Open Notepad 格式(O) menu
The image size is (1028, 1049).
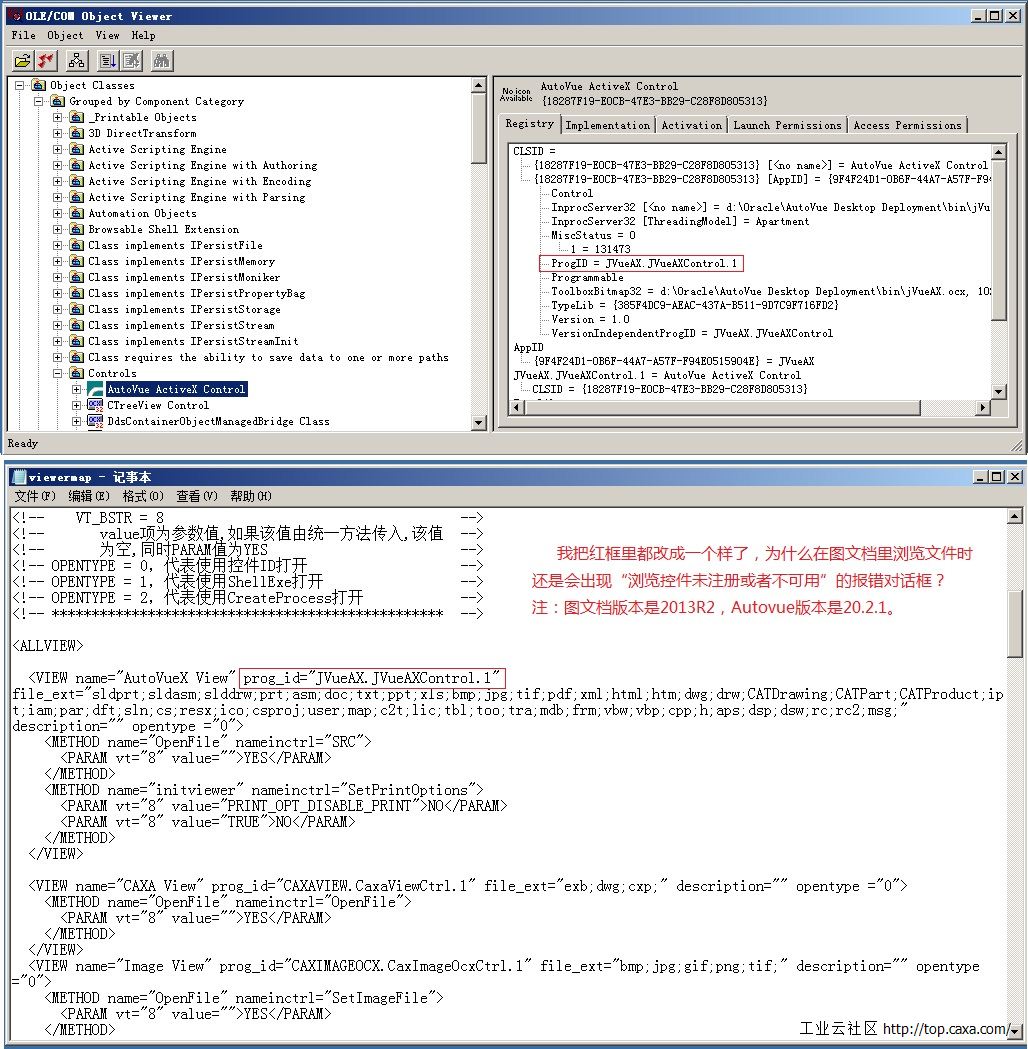pyautogui.click(x=143, y=496)
